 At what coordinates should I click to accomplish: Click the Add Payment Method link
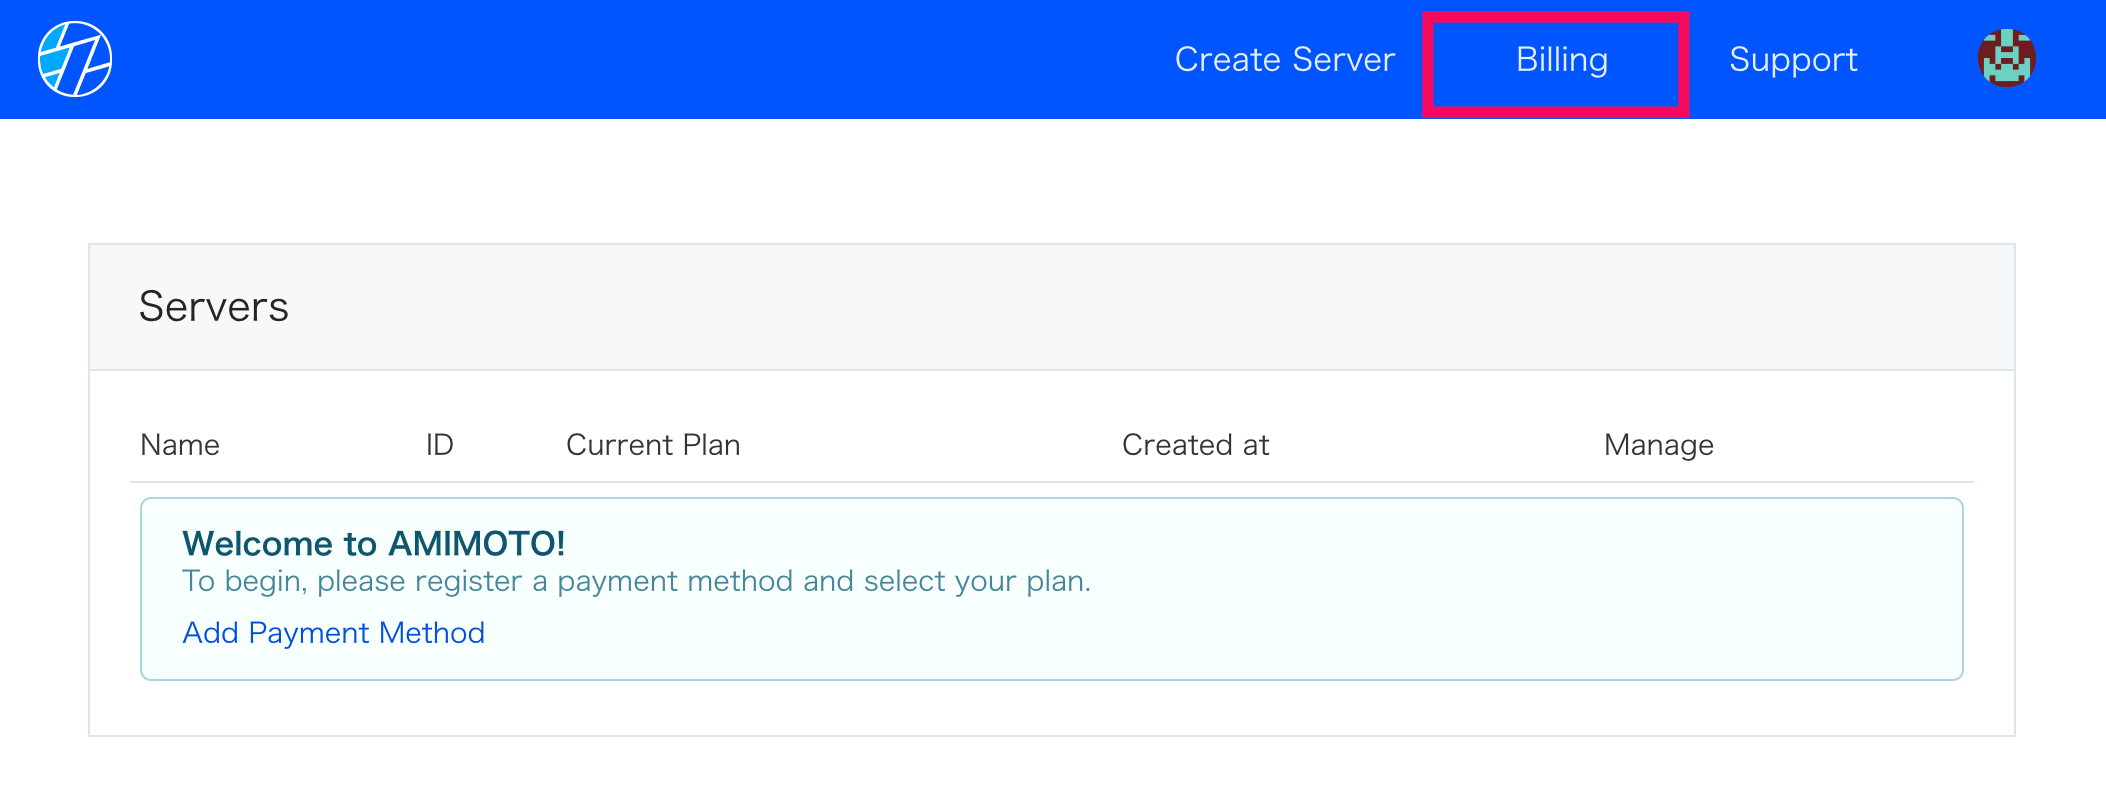333,633
